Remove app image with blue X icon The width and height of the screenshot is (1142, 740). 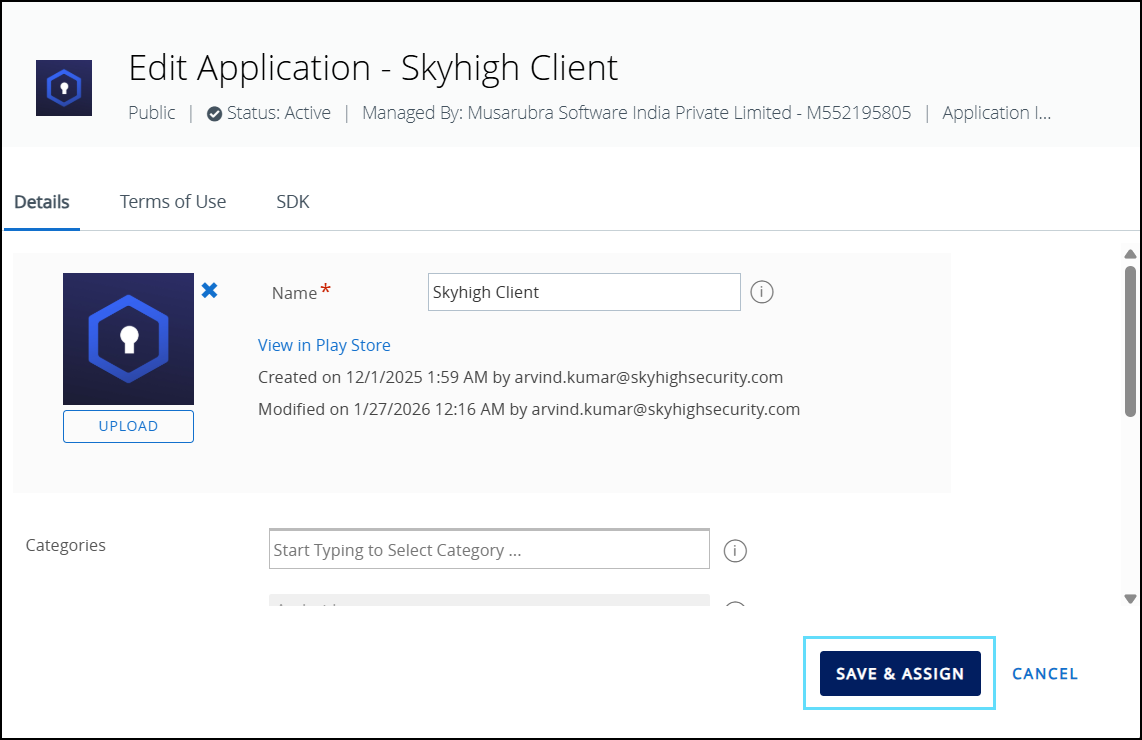point(209,290)
